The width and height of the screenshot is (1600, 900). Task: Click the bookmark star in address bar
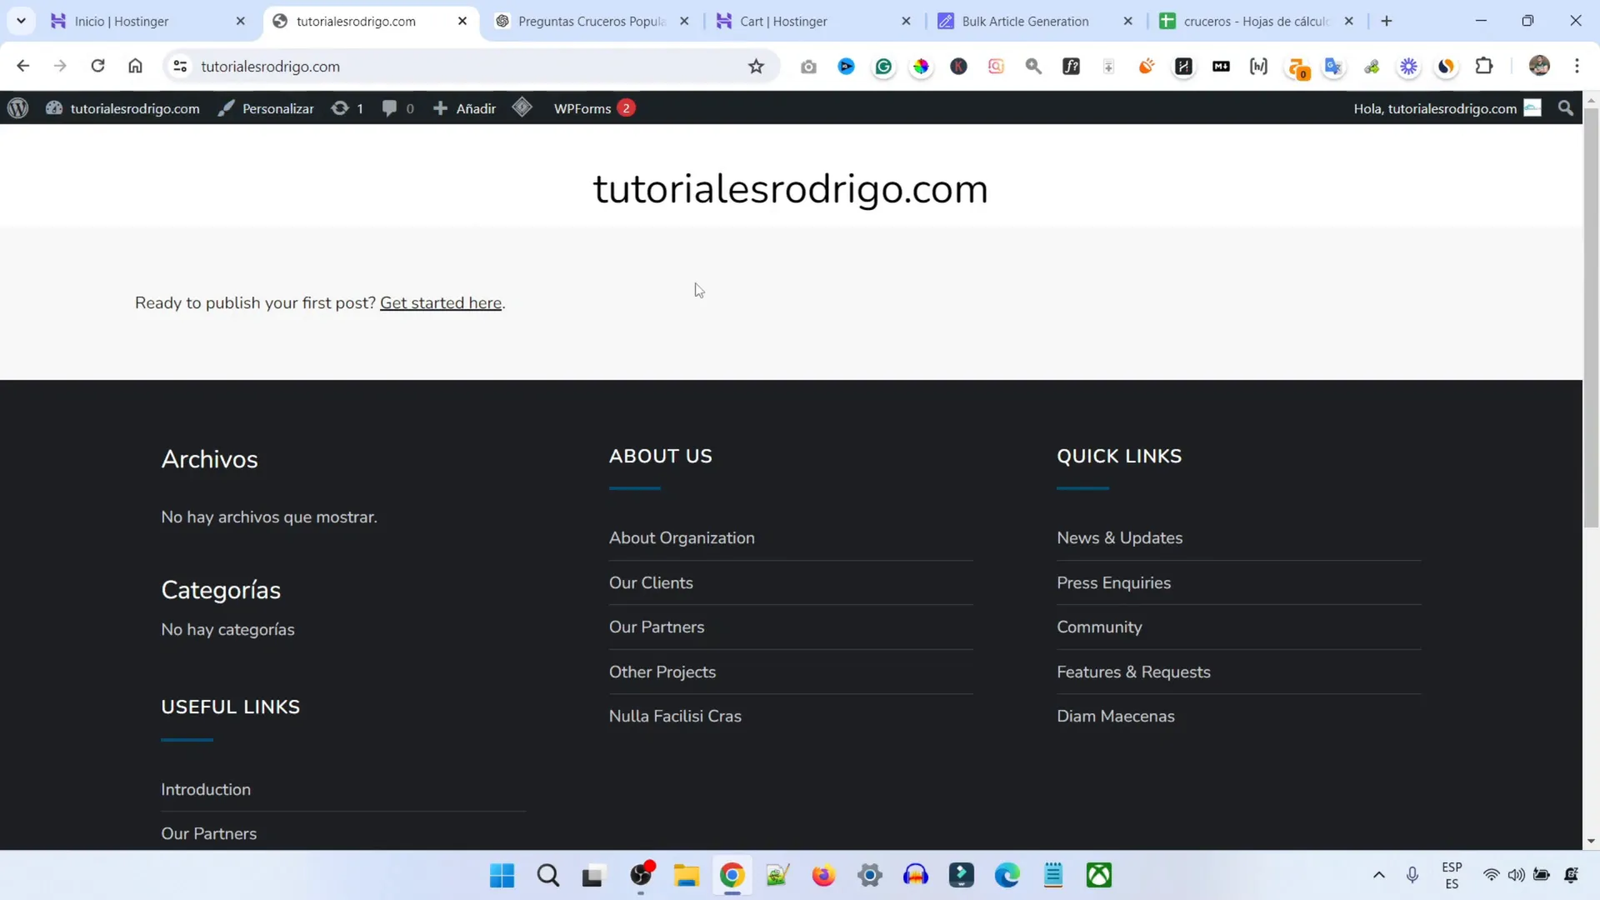click(x=756, y=66)
